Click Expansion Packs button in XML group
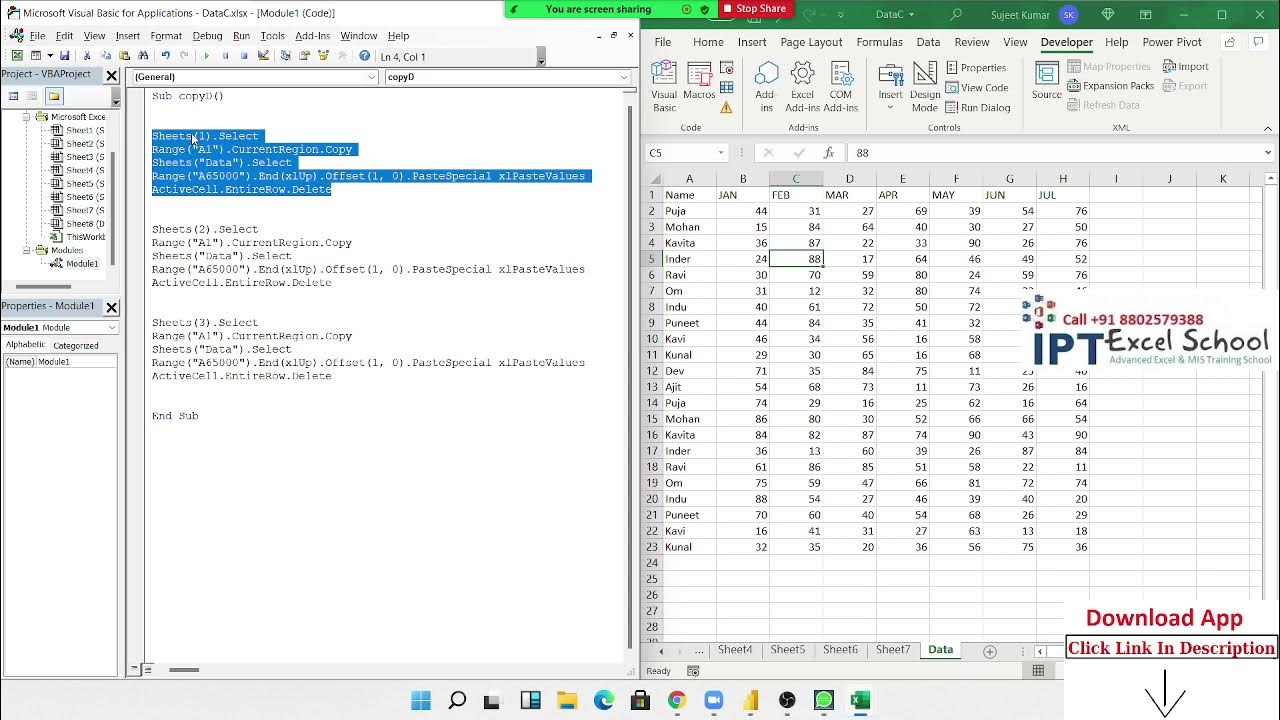 pyautogui.click(x=1110, y=86)
